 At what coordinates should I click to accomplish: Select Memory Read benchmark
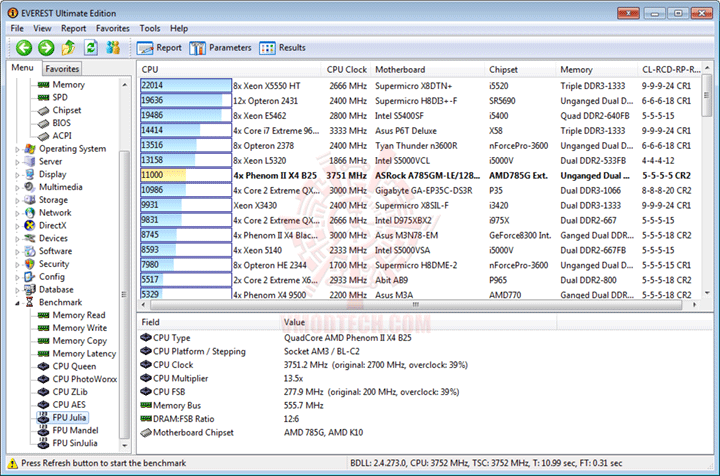[x=79, y=315]
